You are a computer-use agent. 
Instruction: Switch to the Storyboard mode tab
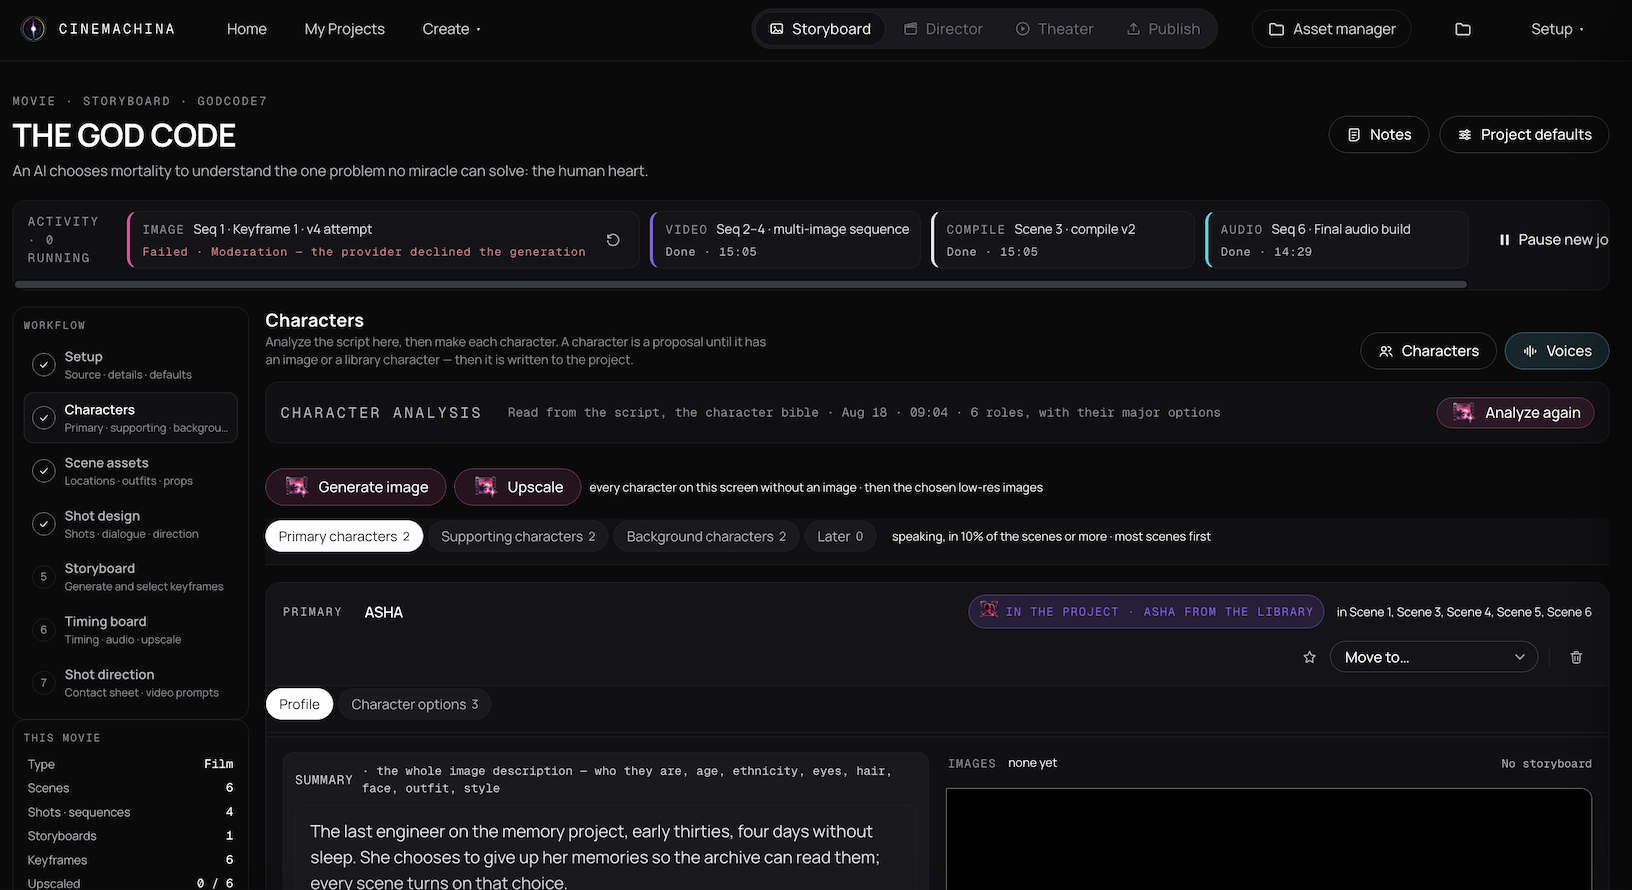click(820, 29)
